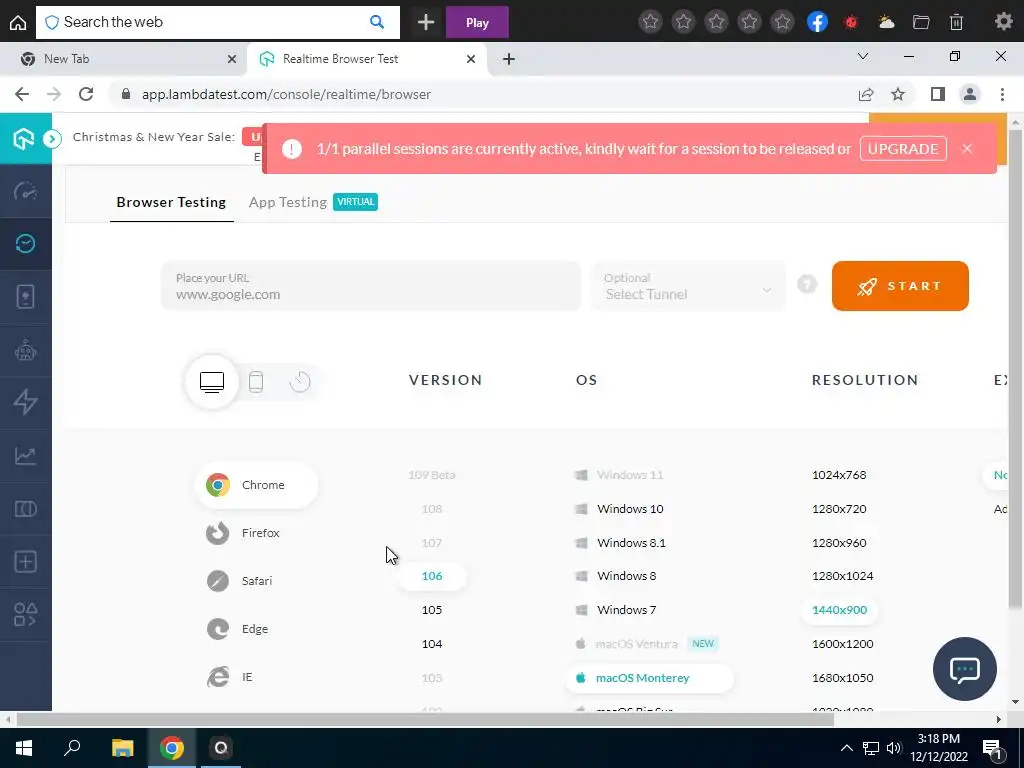Open the chat support bubble

(965, 669)
